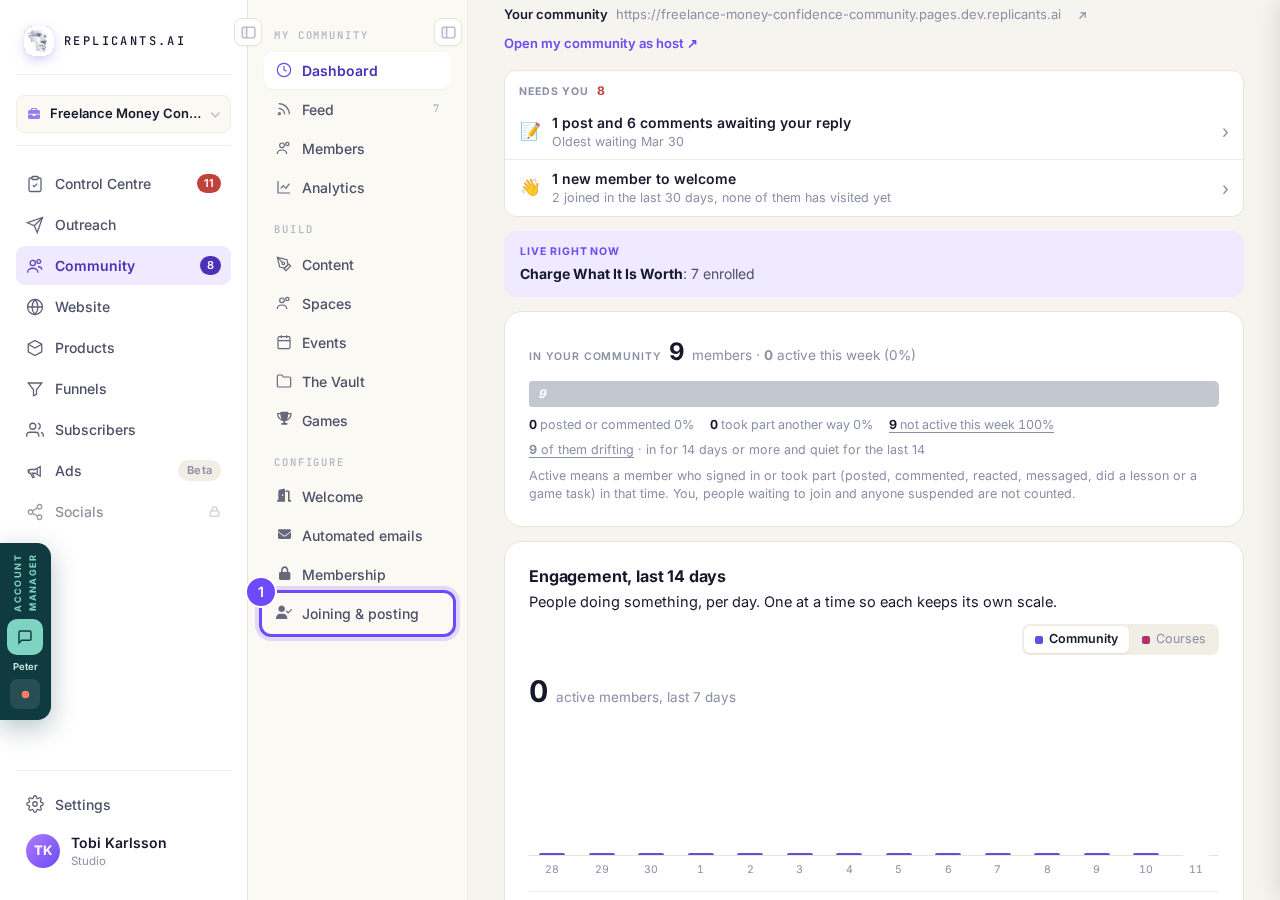
Task: Collapse the My Community panel
Action: pos(448,32)
